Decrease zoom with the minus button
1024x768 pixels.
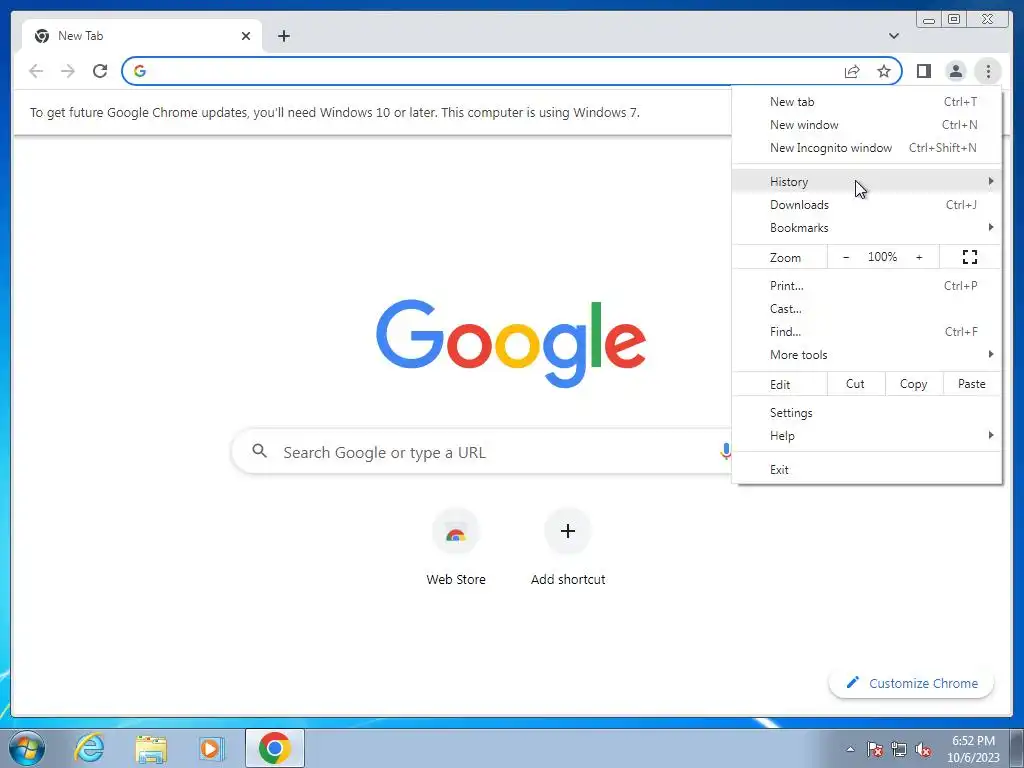tap(846, 257)
